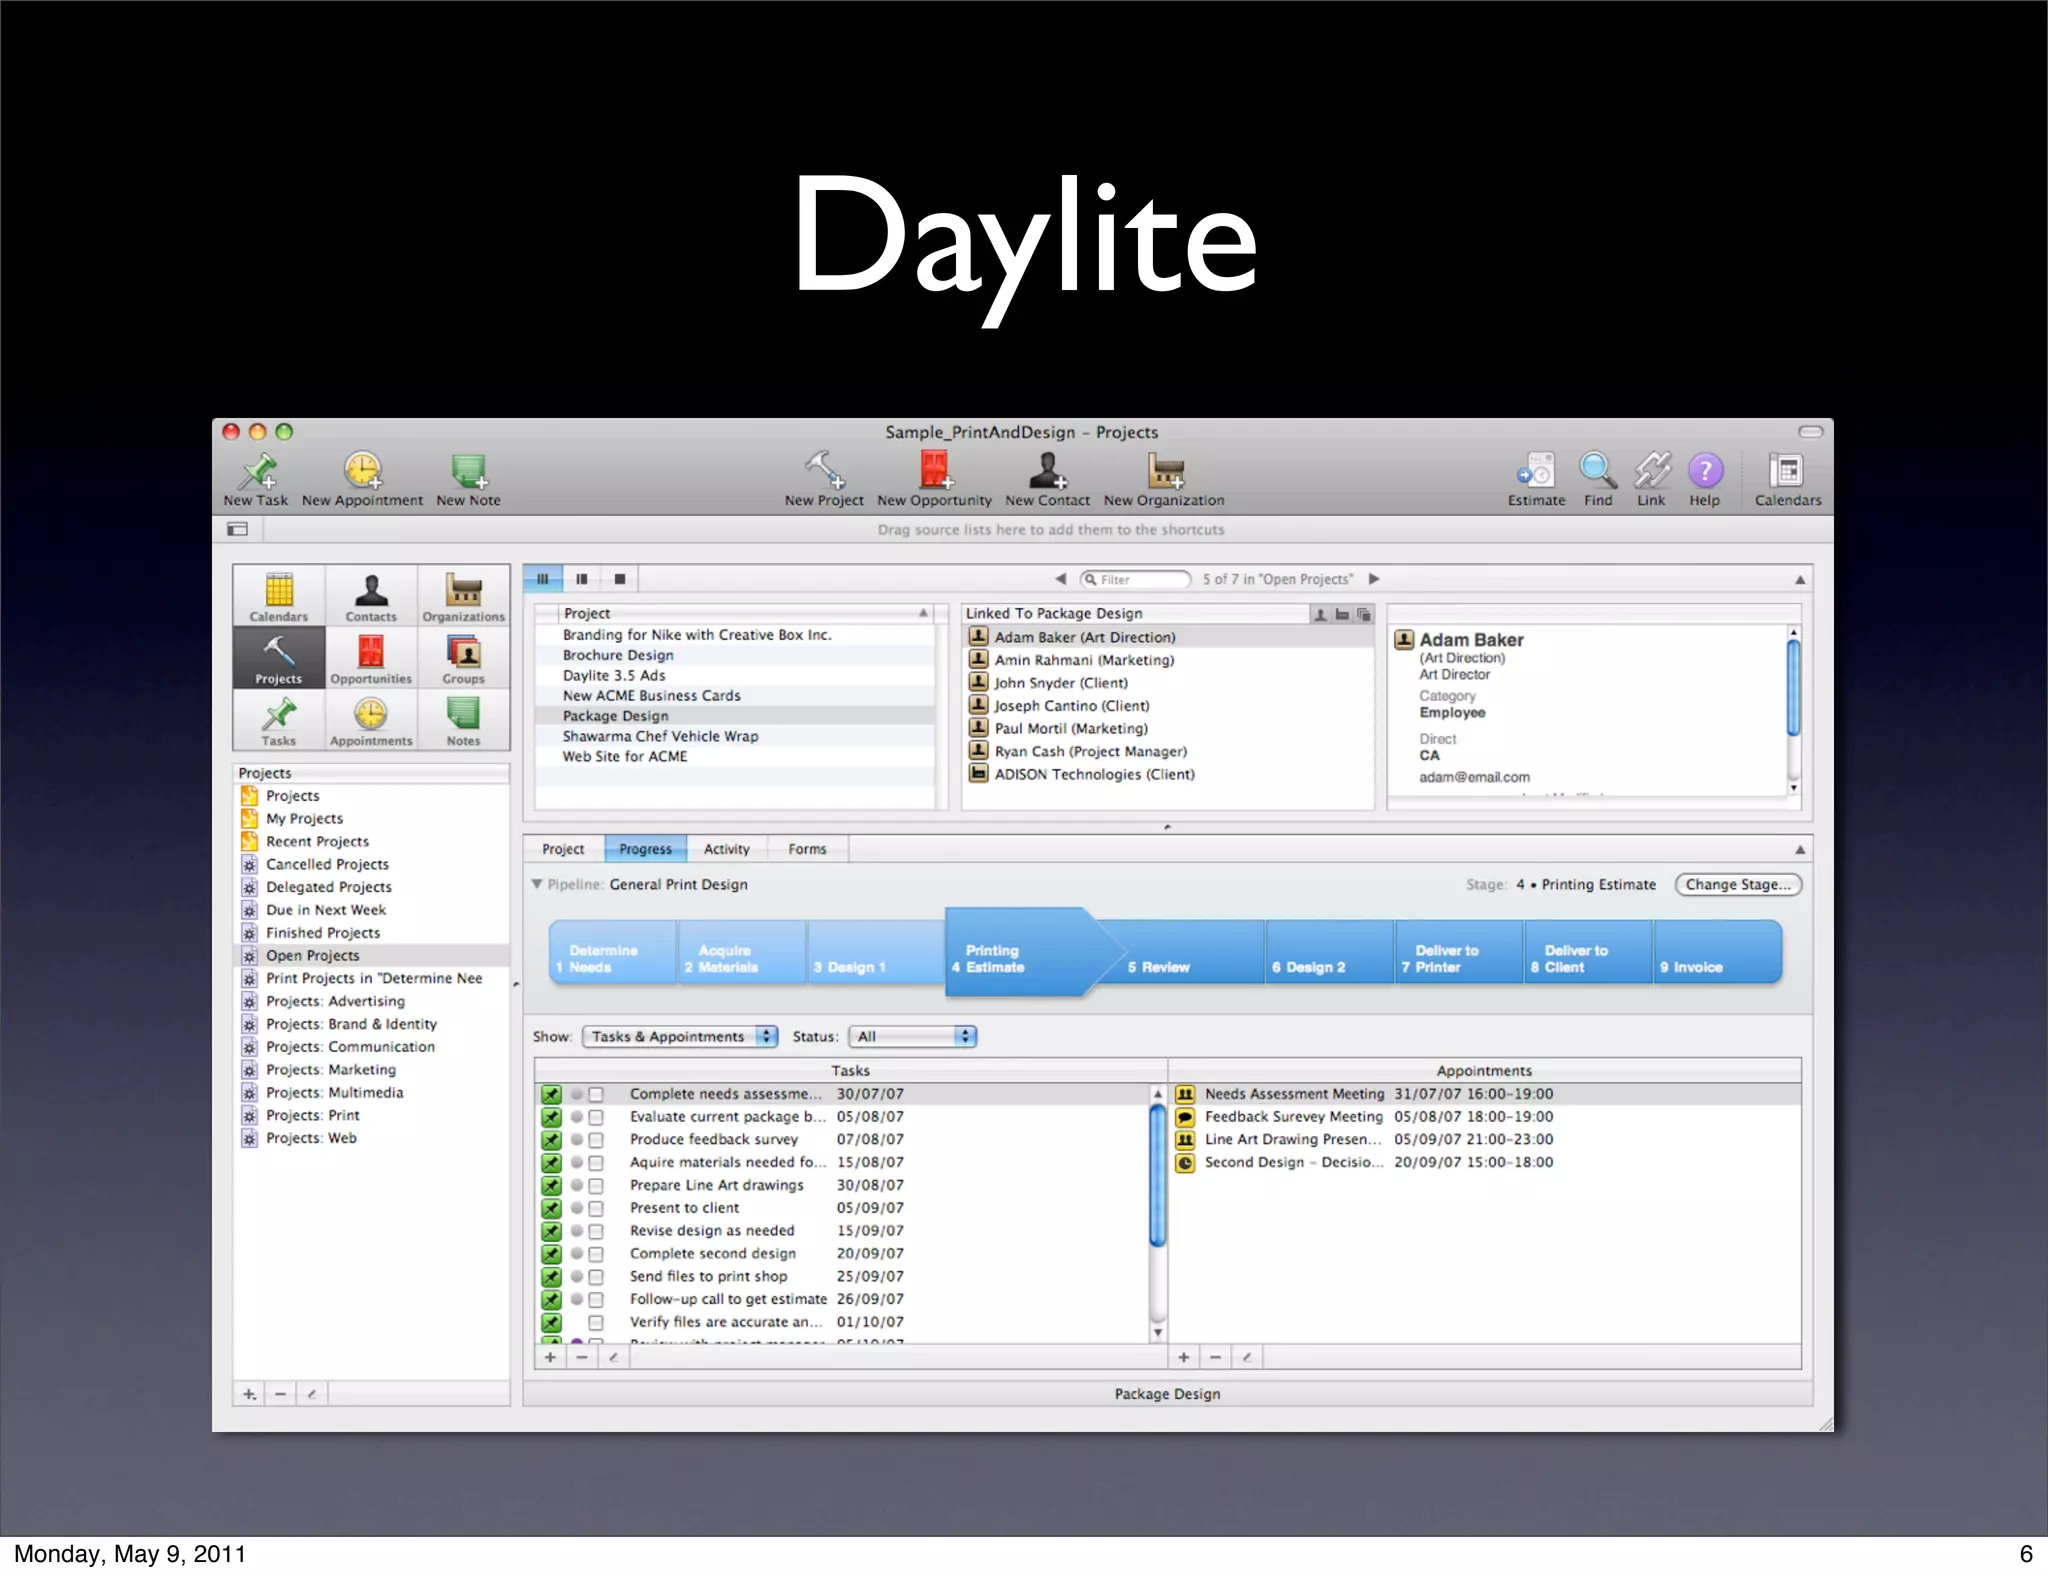
Task: Create a New Appointment from toolbar
Action: pos(362,479)
